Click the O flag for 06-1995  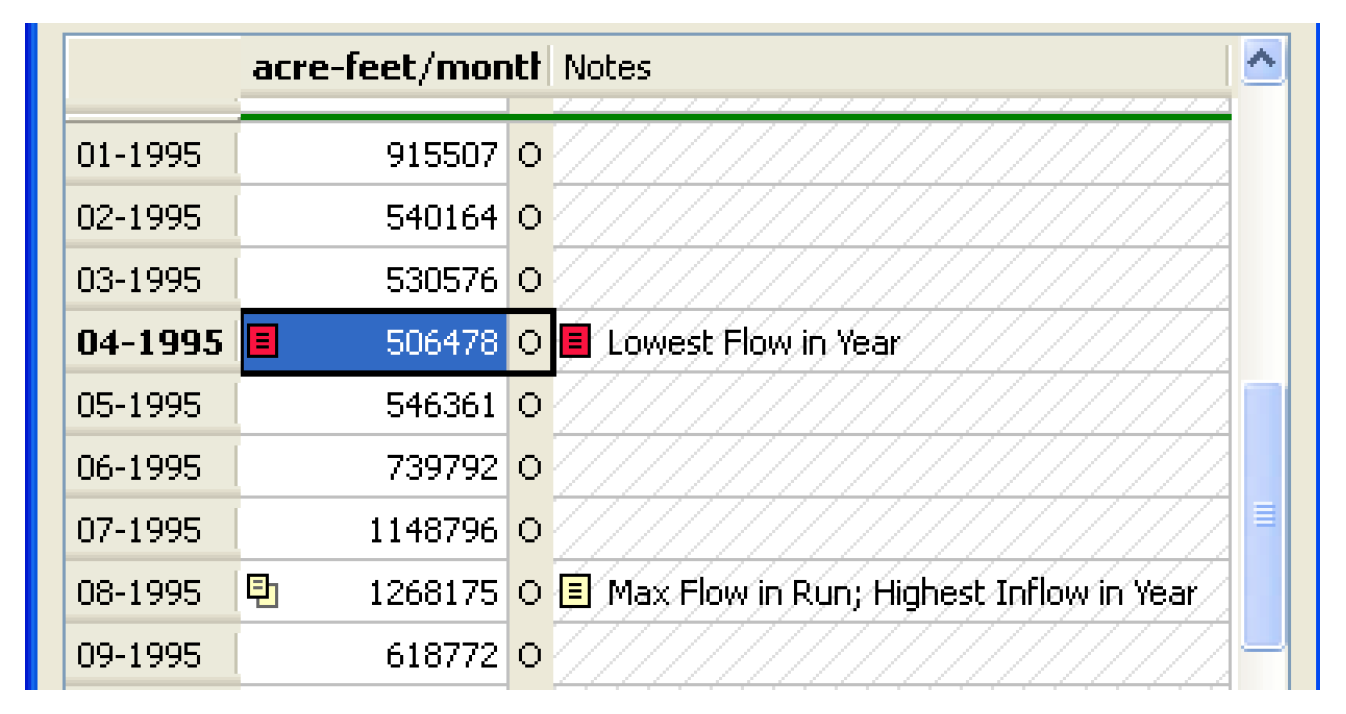[x=530, y=467]
